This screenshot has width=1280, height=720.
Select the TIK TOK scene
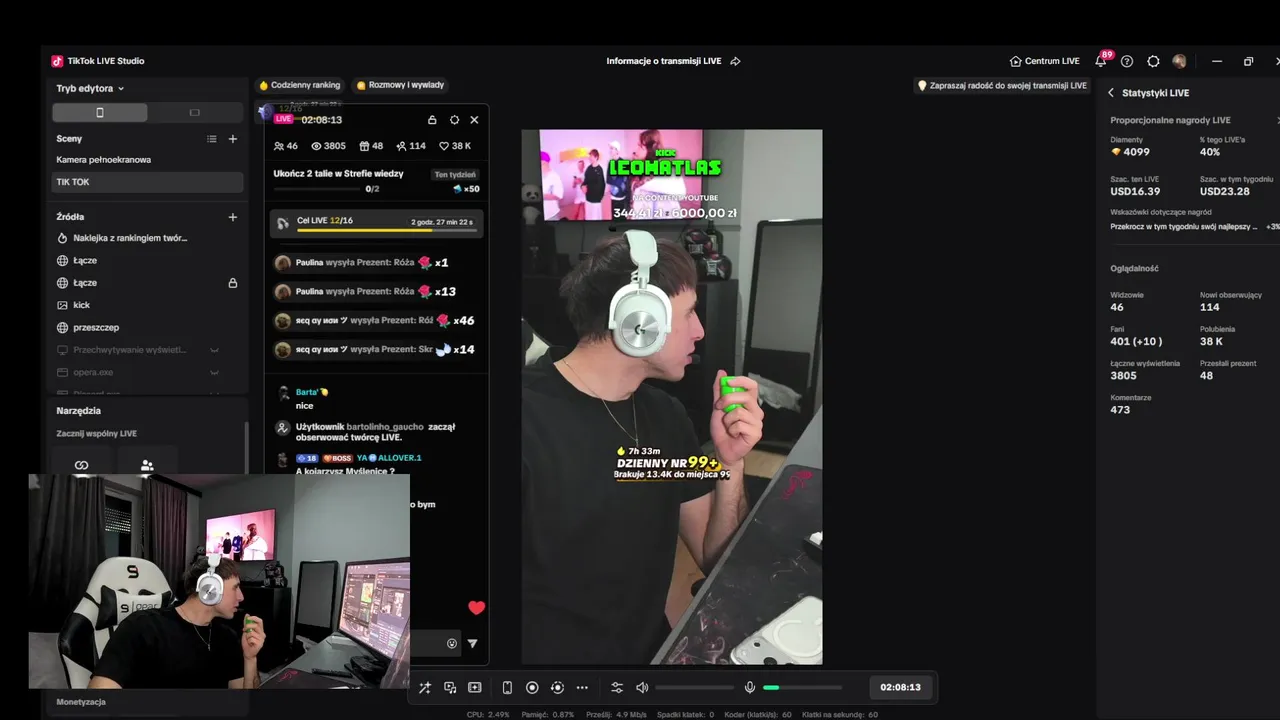(x=147, y=182)
